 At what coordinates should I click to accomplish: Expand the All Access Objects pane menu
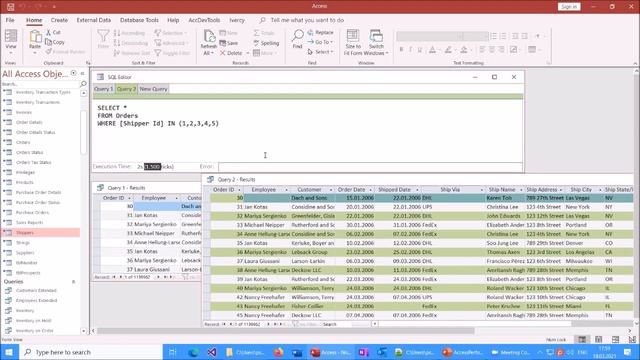[73, 73]
